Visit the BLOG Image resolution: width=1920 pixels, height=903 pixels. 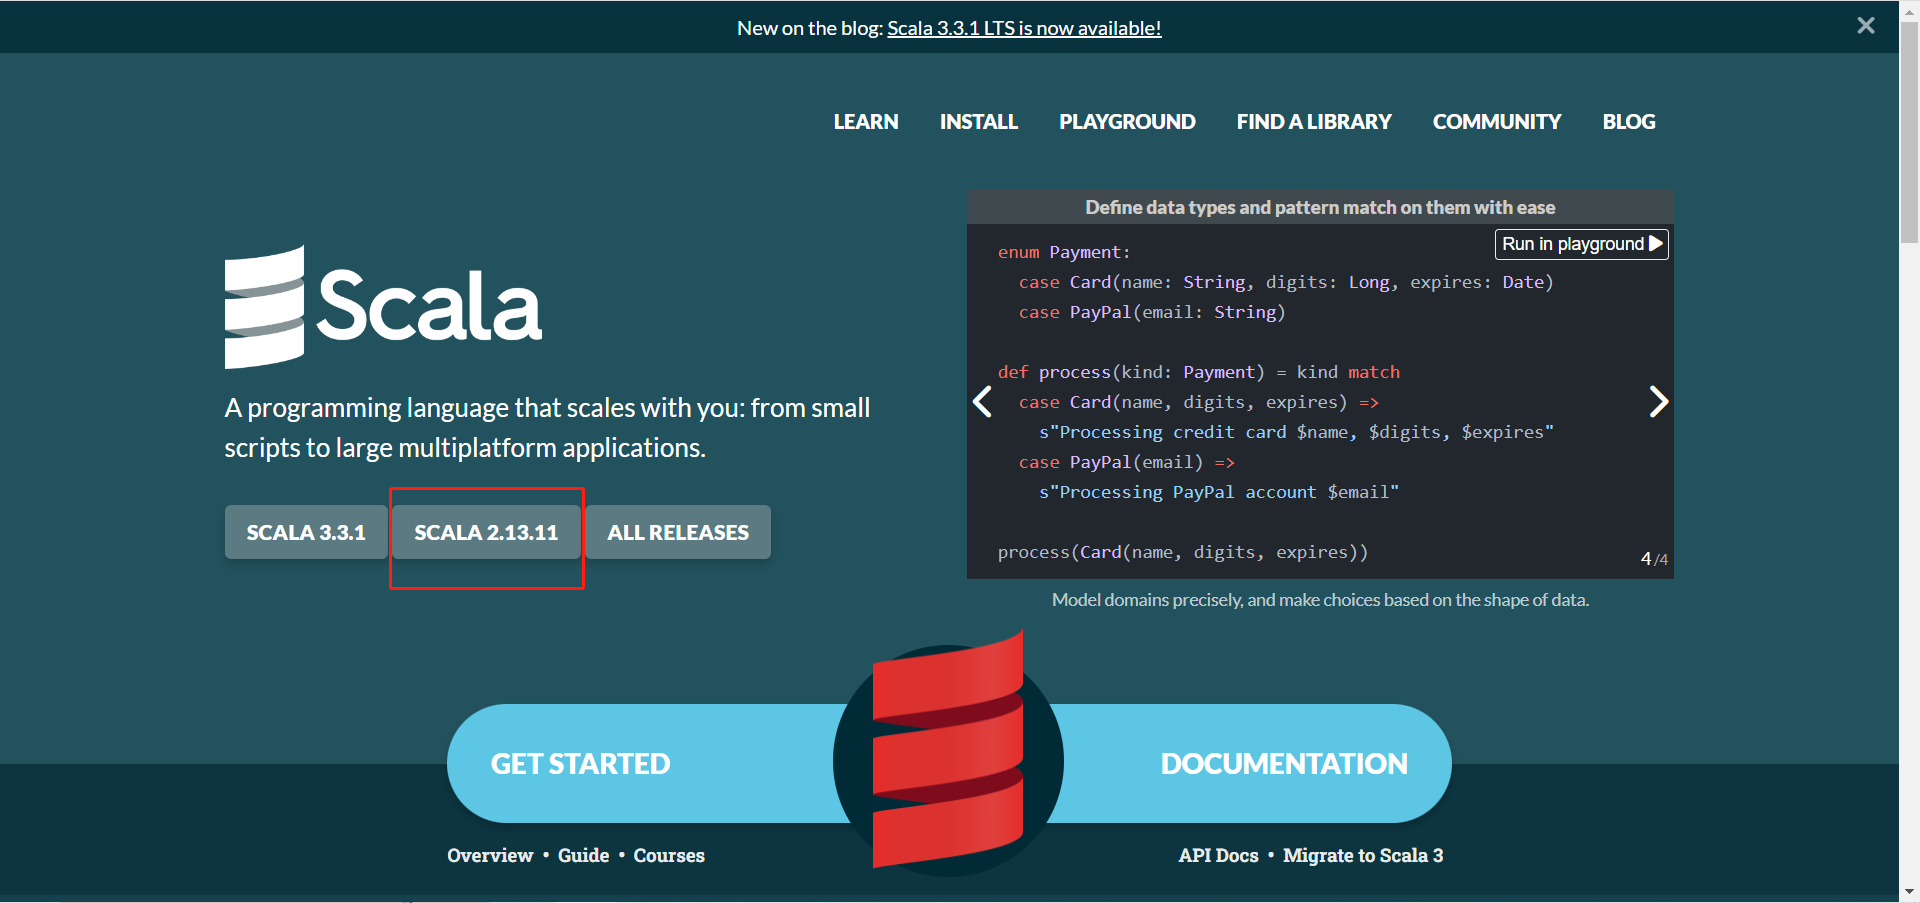[x=1629, y=122]
